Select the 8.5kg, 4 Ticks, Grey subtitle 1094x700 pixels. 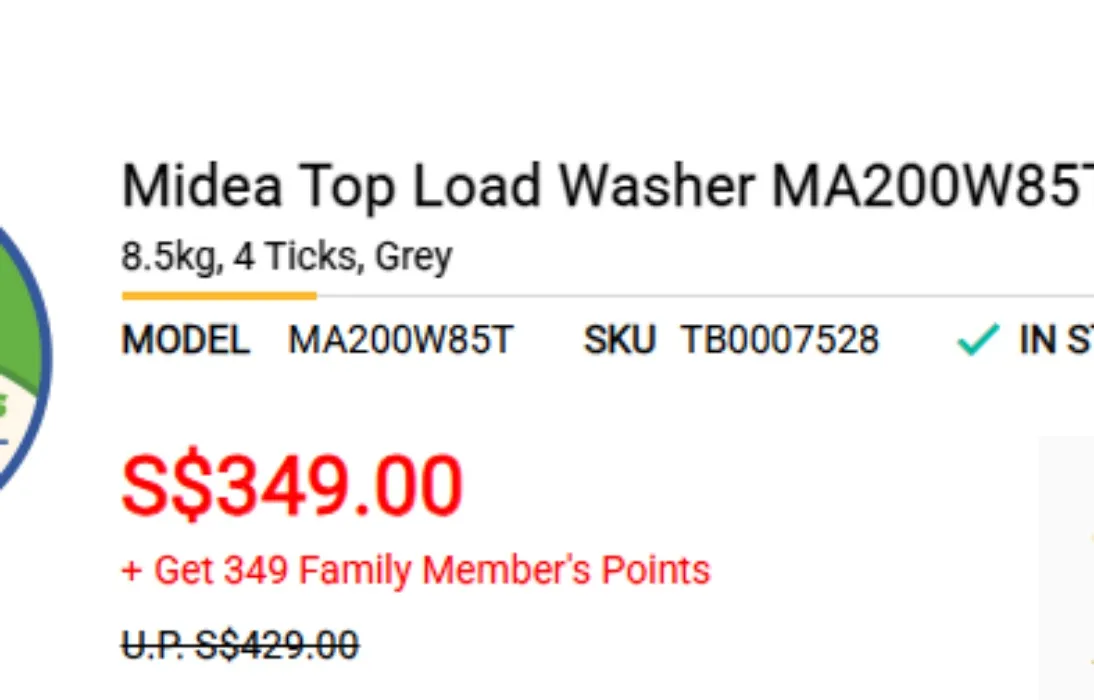pos(287,257)
